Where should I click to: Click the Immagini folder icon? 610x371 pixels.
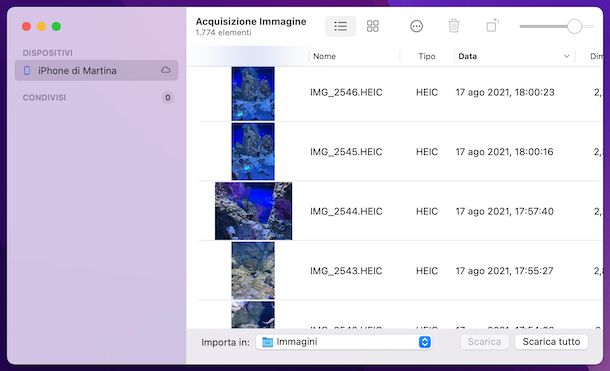point(268,342)
